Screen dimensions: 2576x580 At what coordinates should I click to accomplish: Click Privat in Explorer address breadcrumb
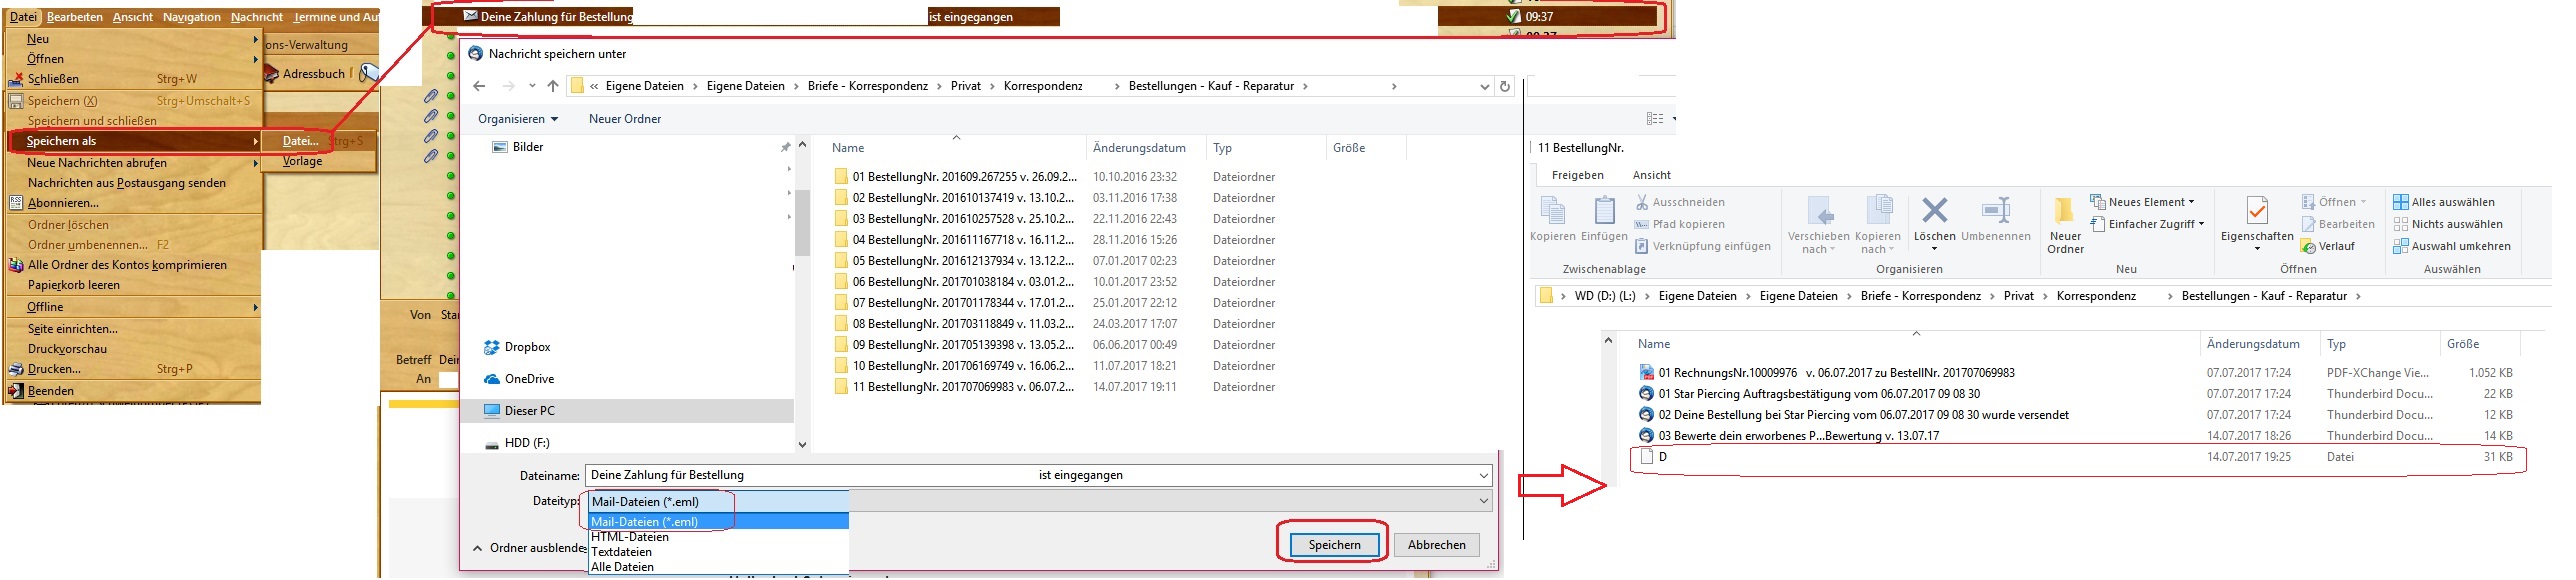[x=2018, y=296]
